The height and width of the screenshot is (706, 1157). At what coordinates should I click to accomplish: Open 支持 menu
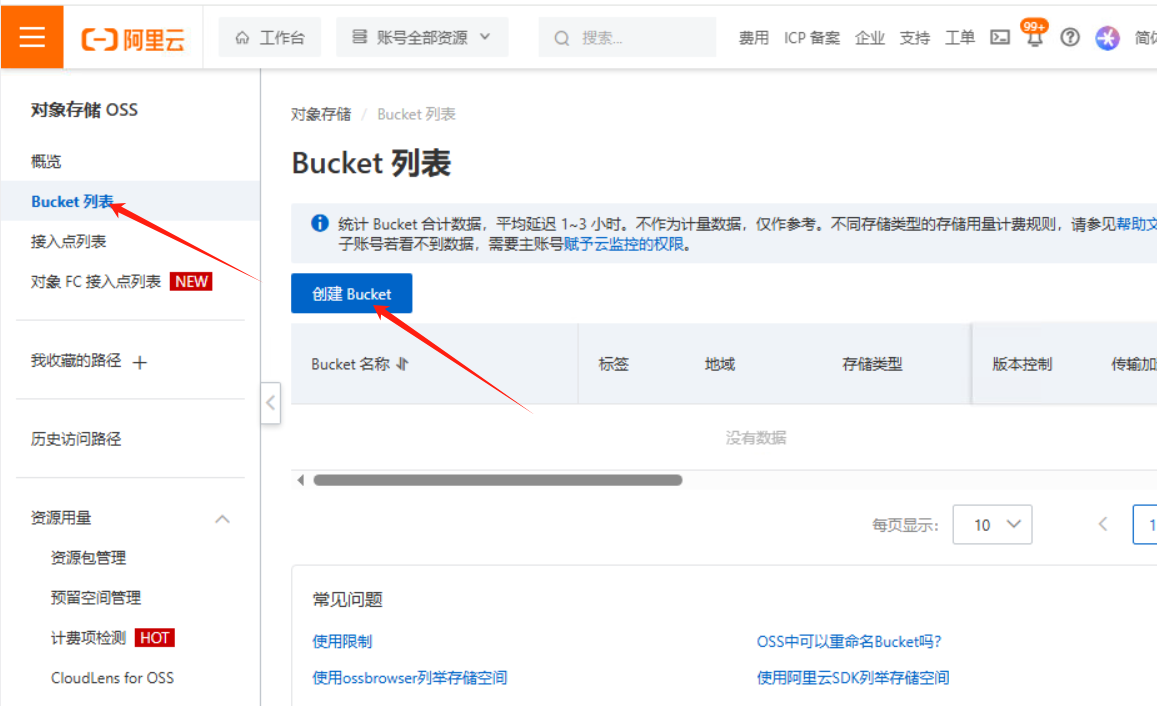click(x=914, y=38)
